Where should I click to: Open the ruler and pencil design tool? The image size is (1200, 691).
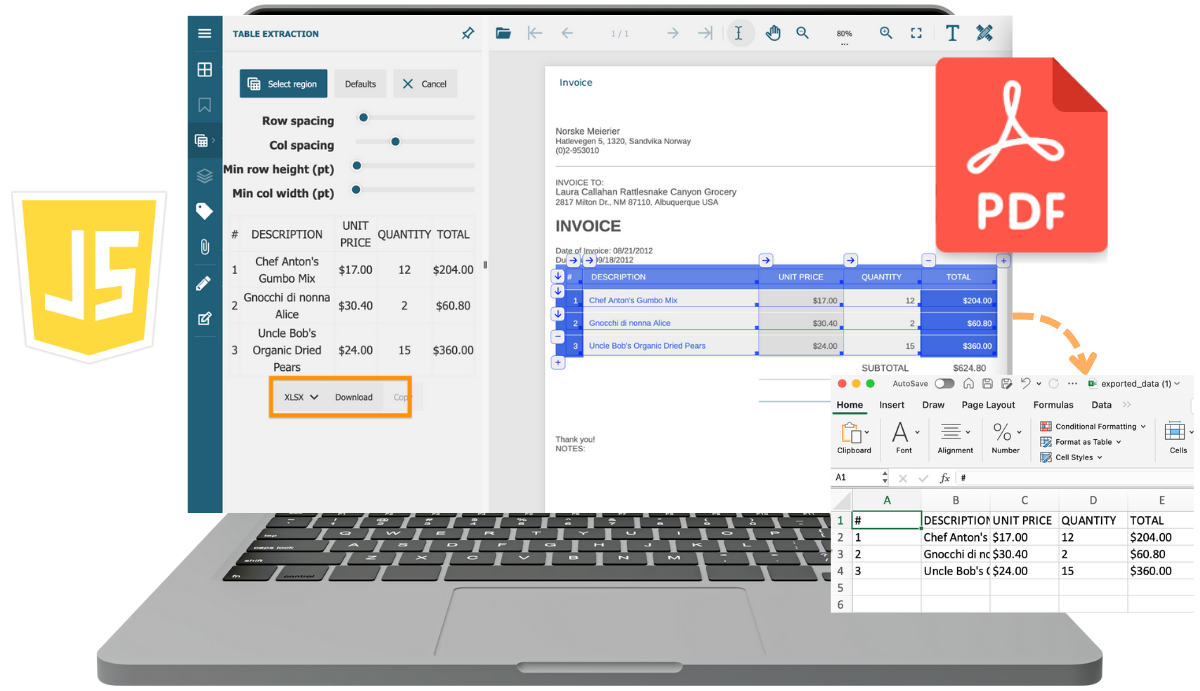click(x=985, y=33)
